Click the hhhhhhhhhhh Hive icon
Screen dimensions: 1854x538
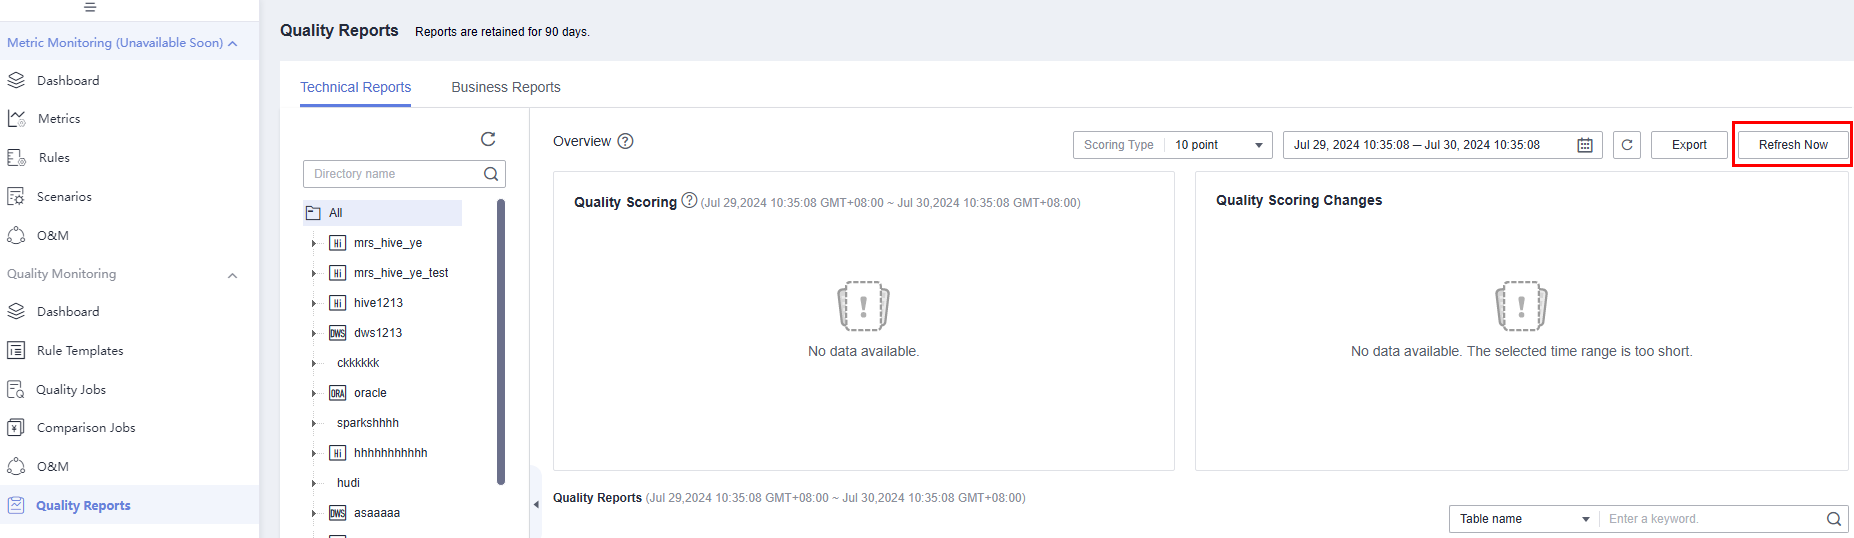point(338,453)
